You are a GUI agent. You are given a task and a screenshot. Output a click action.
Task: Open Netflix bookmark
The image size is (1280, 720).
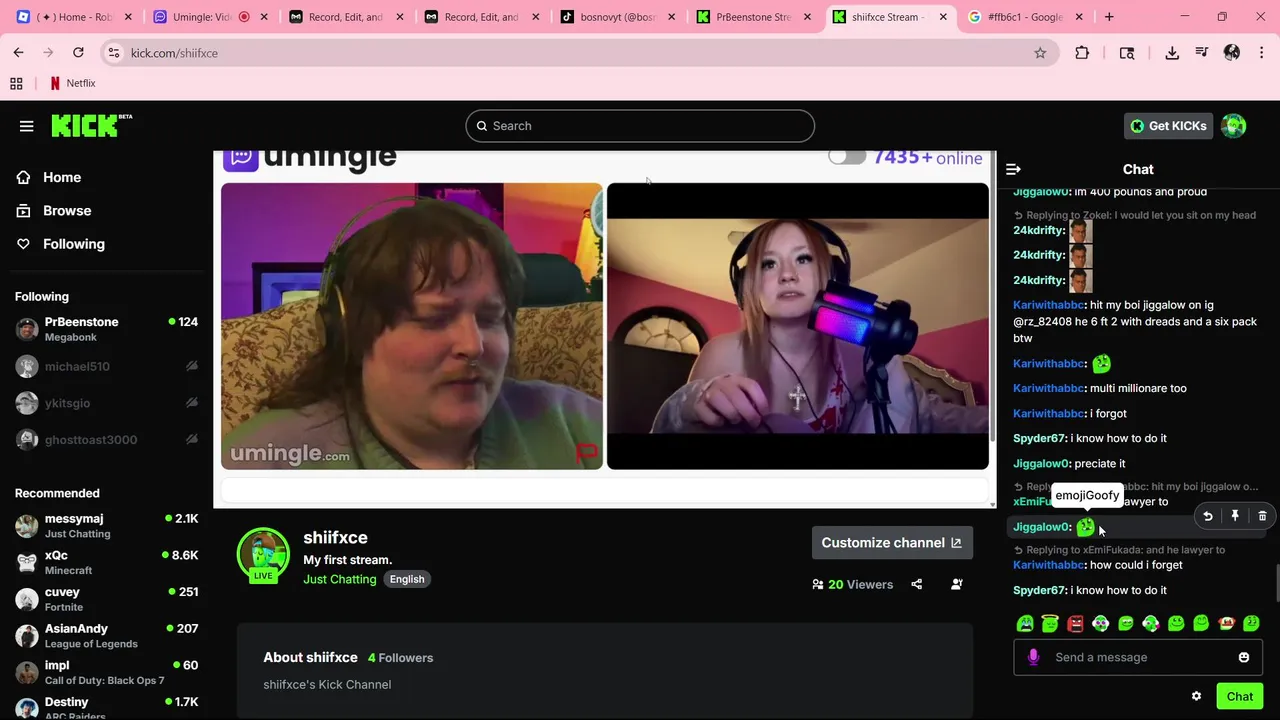pyautogui.click(x=73, y=83)
